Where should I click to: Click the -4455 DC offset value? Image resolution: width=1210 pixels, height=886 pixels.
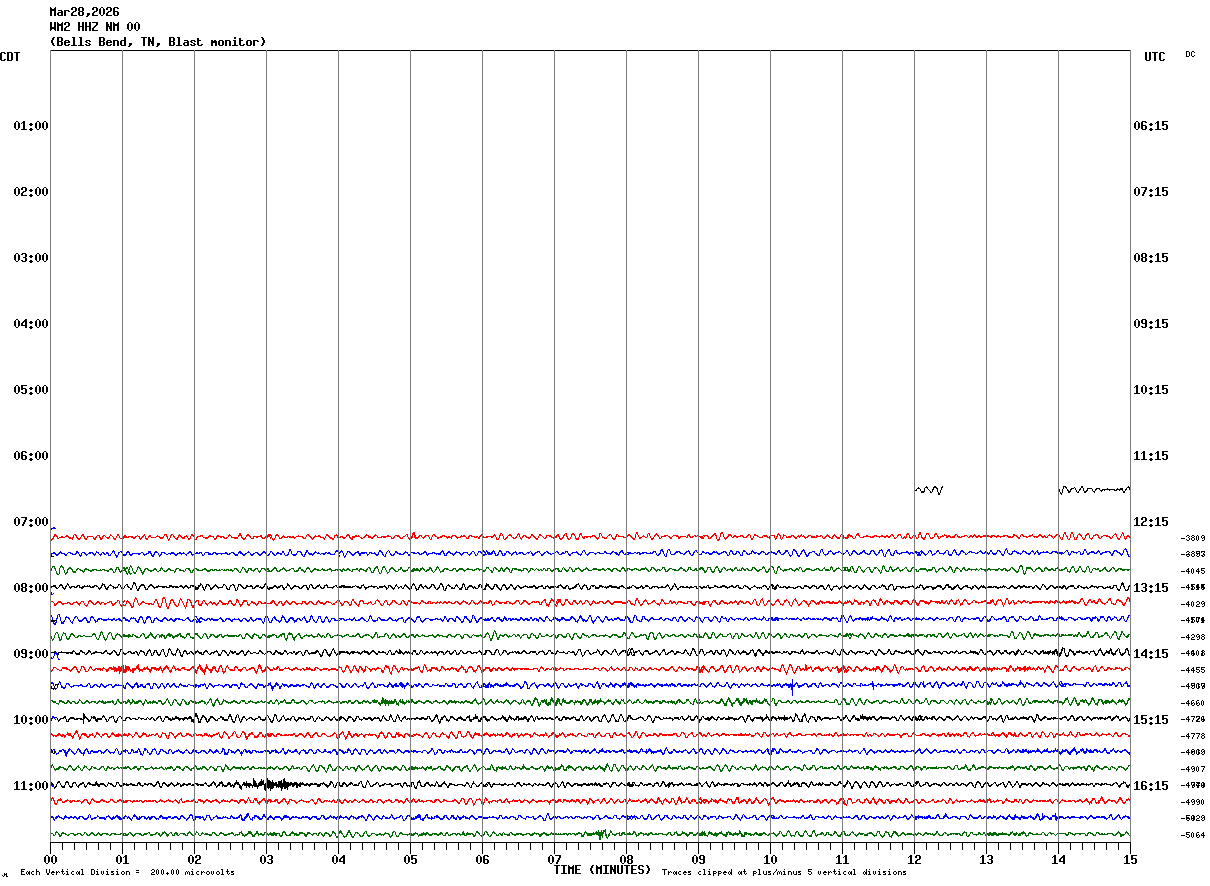pyautogui.click(x=1192, y=671)
